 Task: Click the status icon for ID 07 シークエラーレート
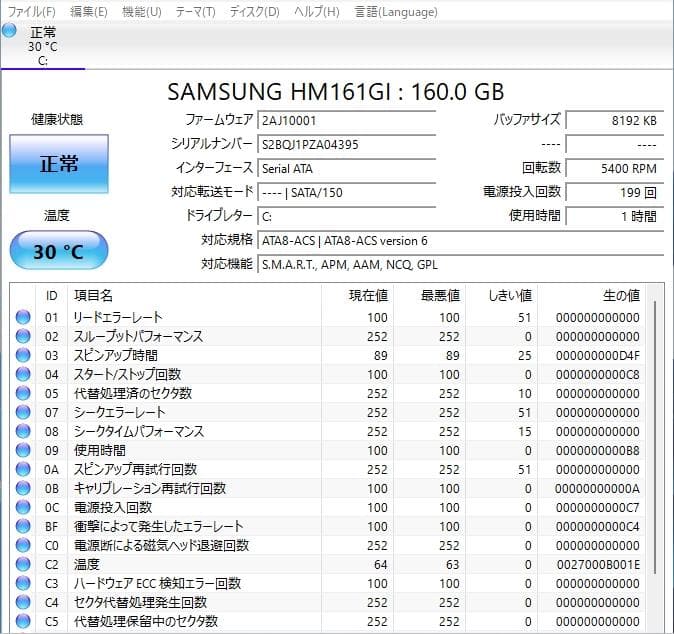coord(23,412)
